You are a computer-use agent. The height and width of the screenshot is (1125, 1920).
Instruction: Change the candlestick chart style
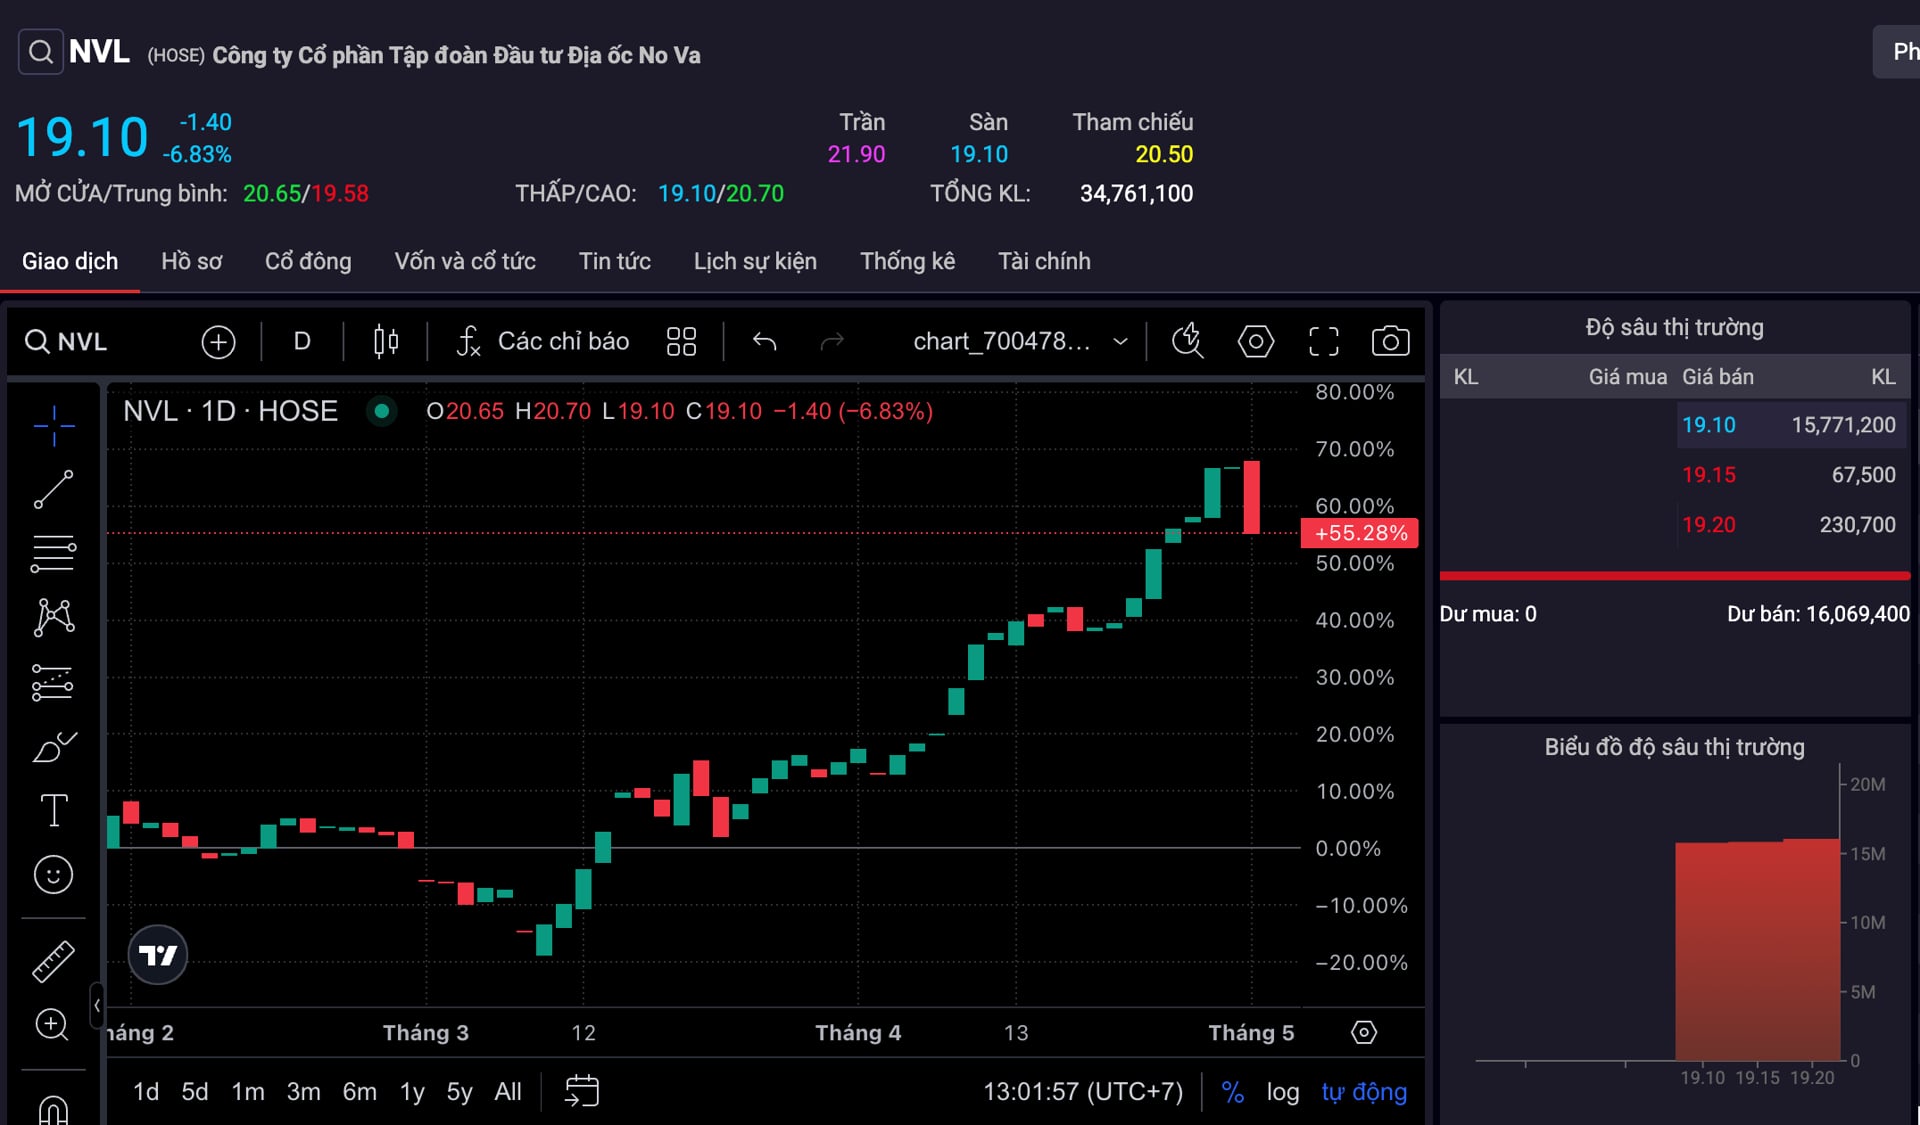386,342
